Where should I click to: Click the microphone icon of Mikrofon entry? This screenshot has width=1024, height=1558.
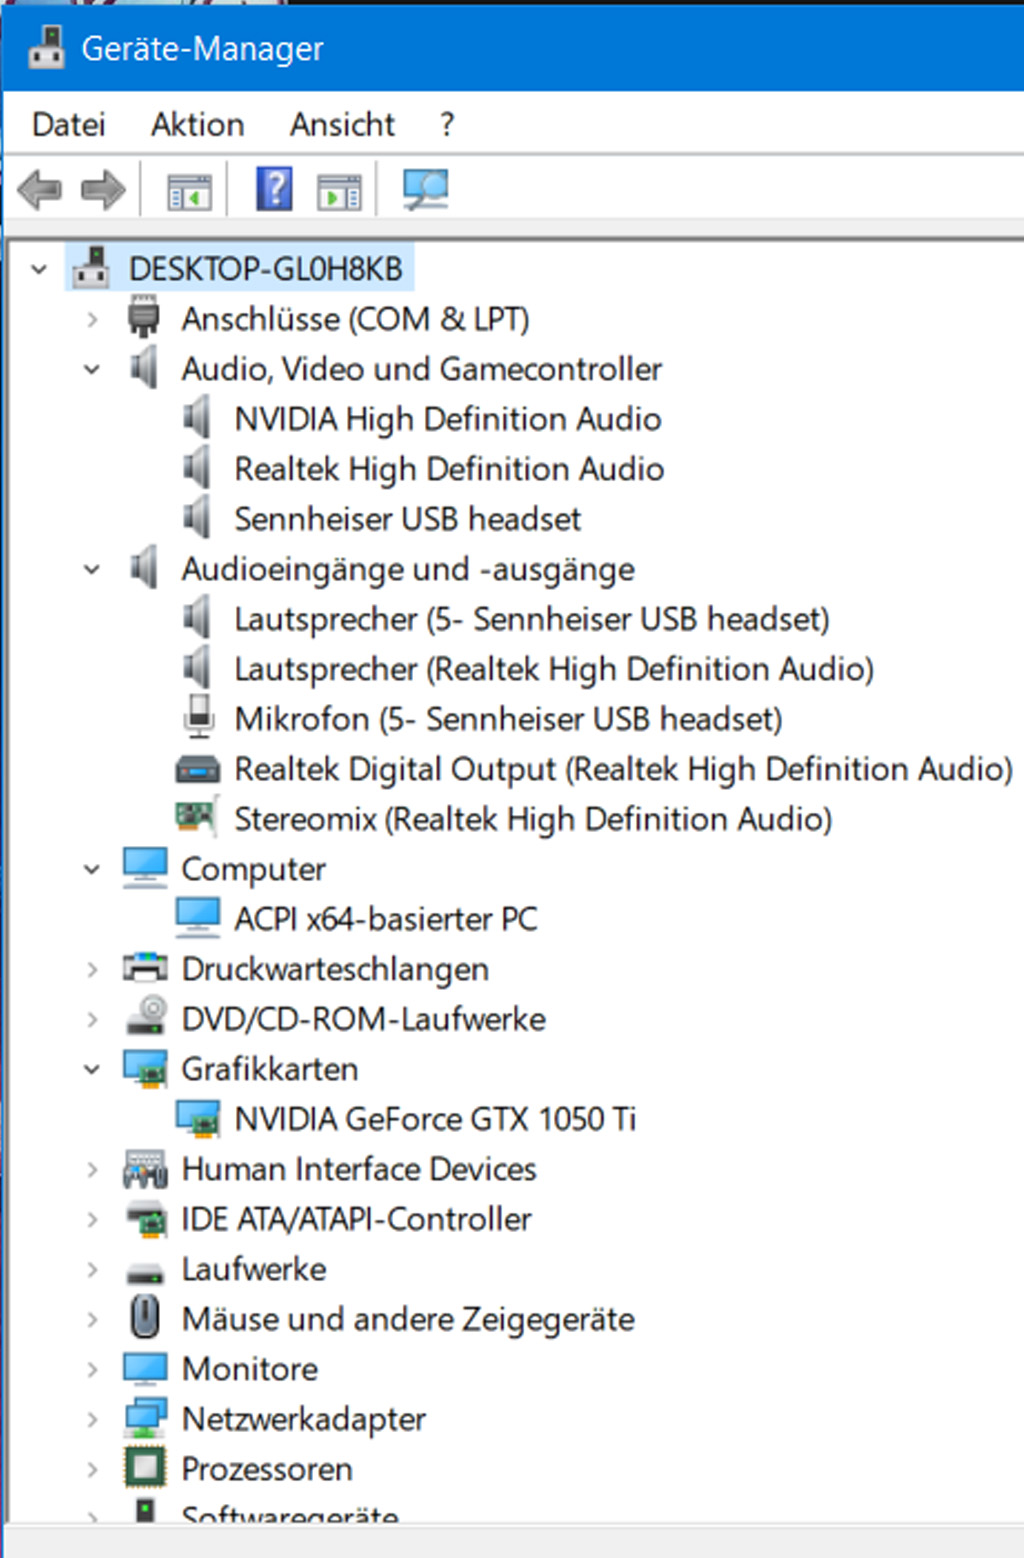pyautogui.click(x=199, y=716)
